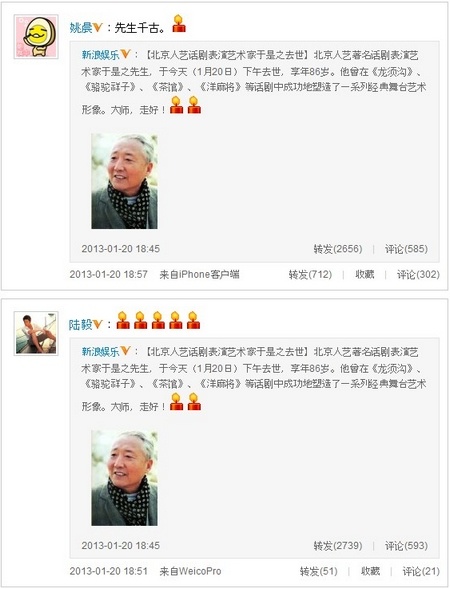Click verified badge next to 陆毅
Viewport: 450px width, 589px height.
tap(98, 324)
